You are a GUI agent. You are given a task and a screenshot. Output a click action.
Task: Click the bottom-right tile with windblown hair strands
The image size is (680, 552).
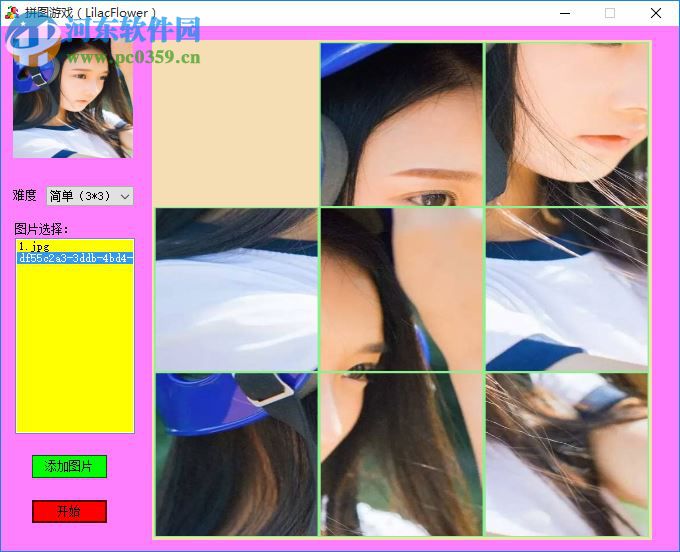(x=566, y=454)
